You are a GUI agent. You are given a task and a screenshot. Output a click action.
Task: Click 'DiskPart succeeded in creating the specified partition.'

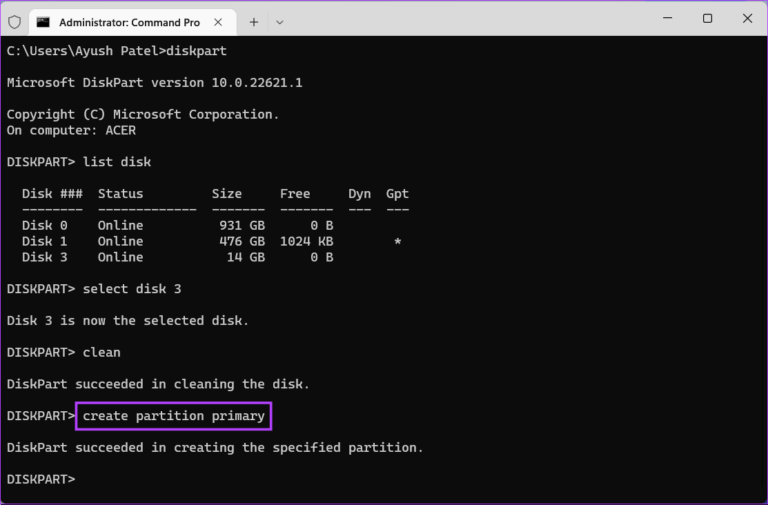click(215, 448)
